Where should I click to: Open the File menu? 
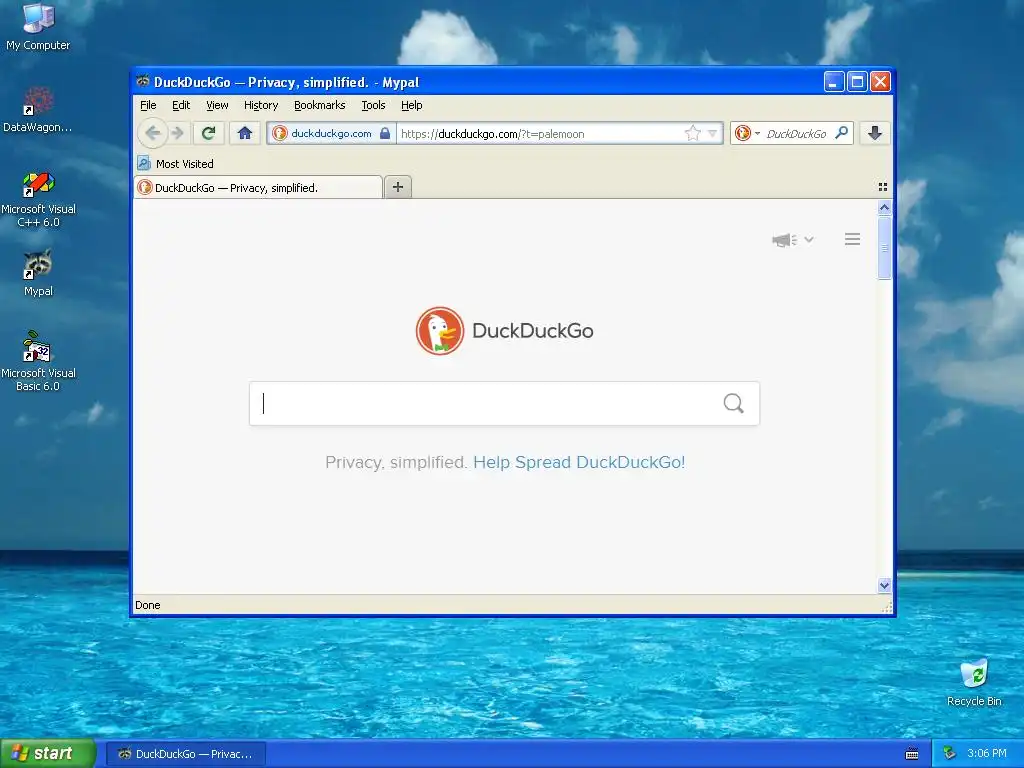(x=148, y=105)
